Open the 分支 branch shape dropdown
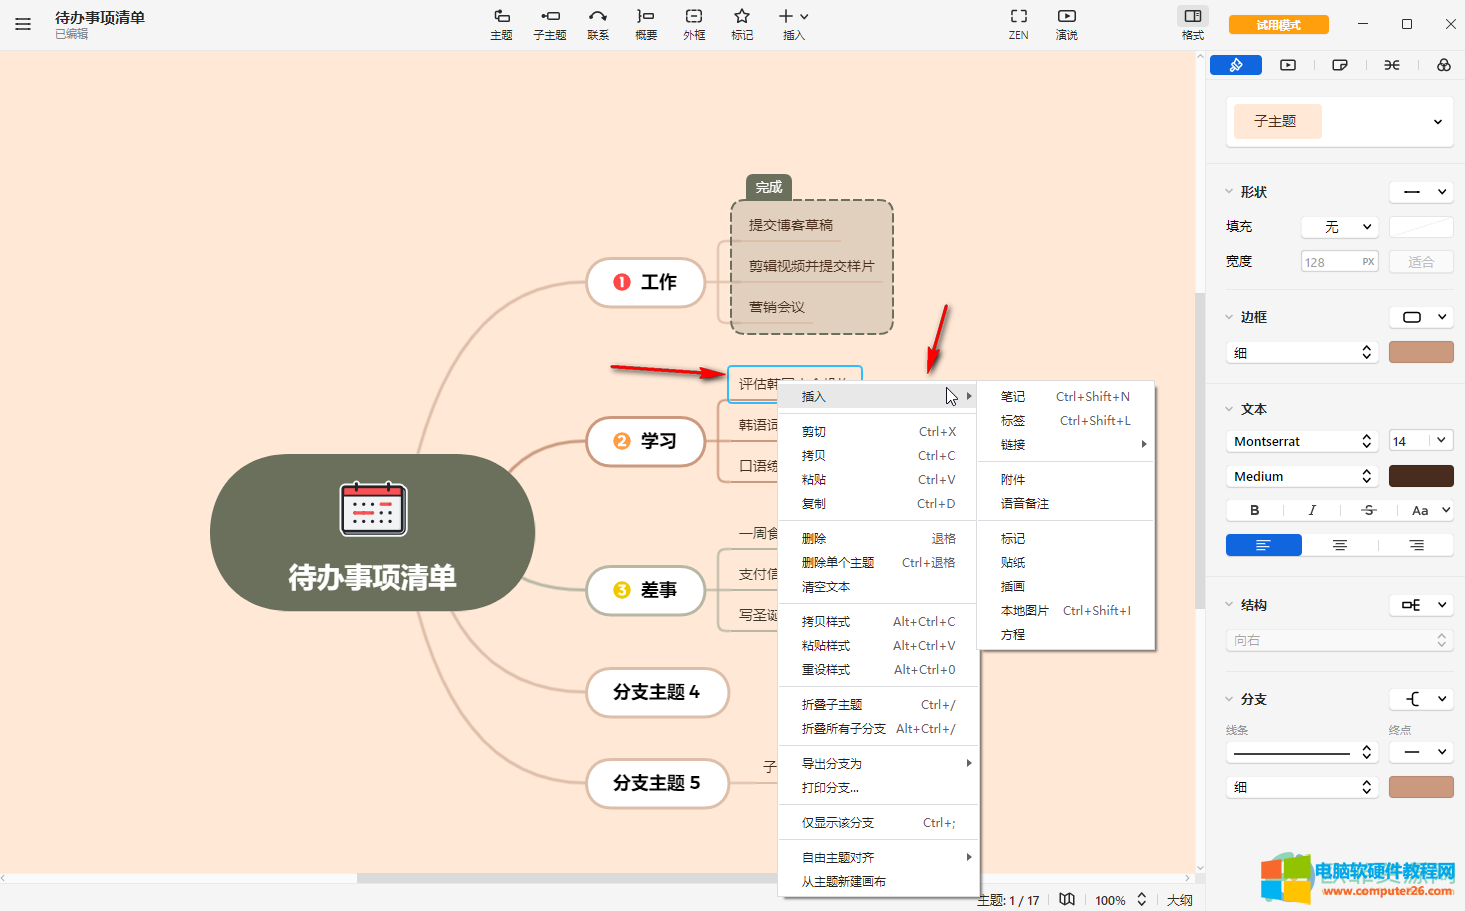 [1421, 699]
